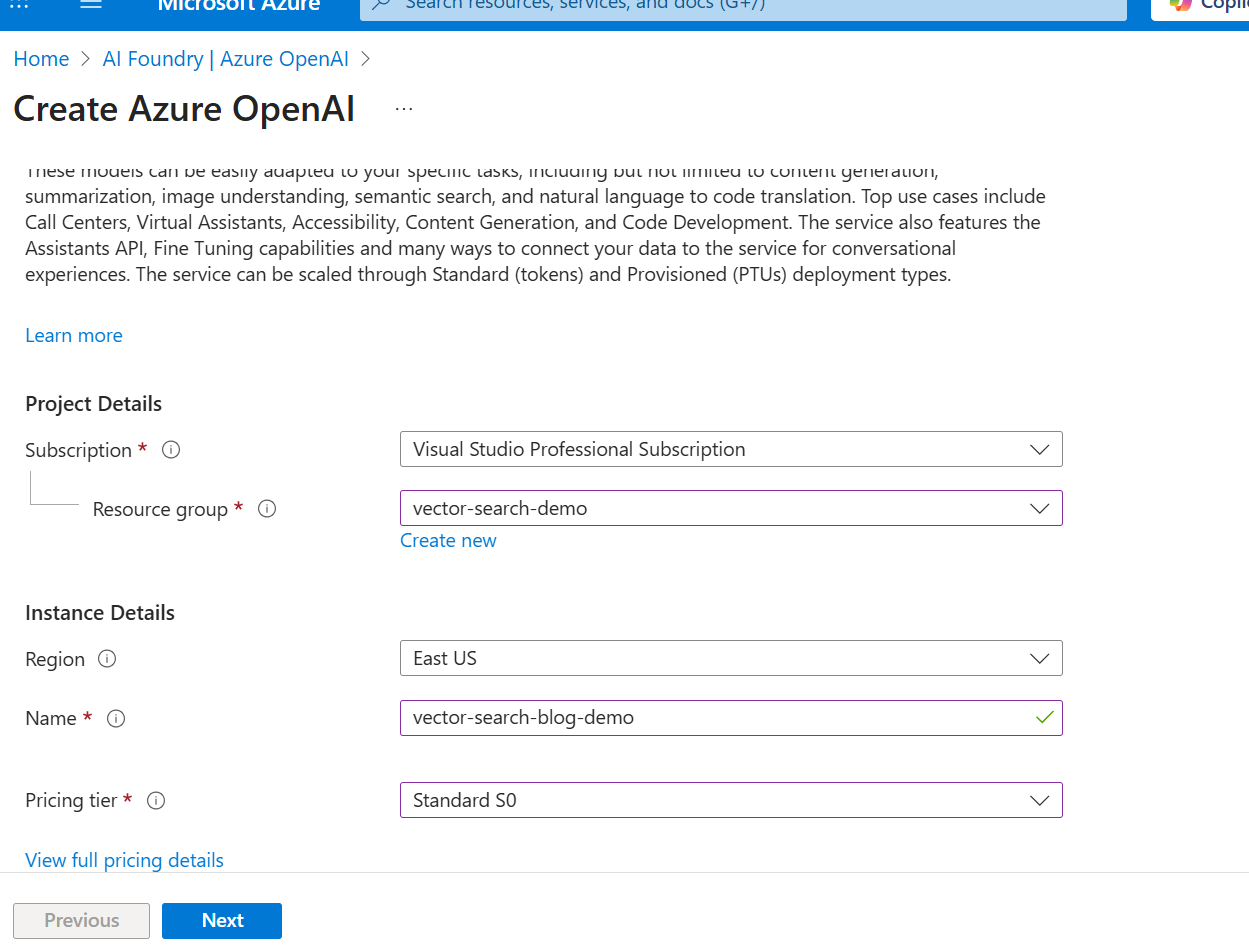
Task: Click the Subscription field label
Action: coord(78,450)
